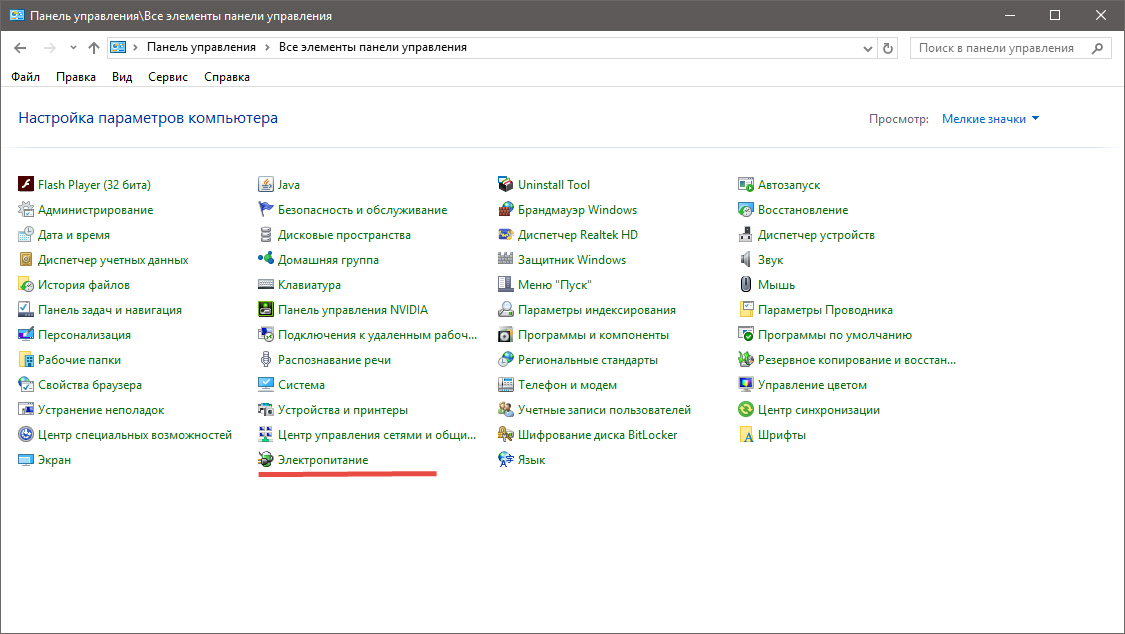The image size is (1125, 634).
Task: Click the Дата и время clock icon
Action: click(x=26, y=235)
